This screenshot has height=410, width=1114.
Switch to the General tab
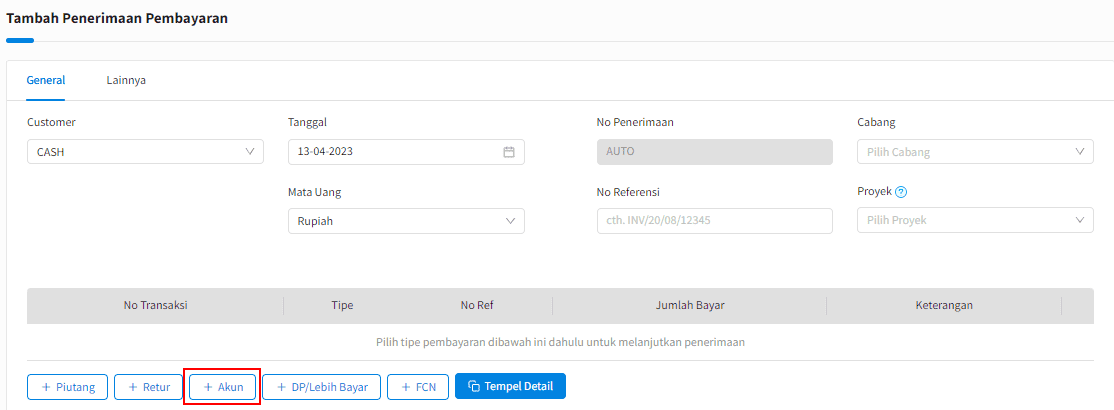click(x=45, y=80)
